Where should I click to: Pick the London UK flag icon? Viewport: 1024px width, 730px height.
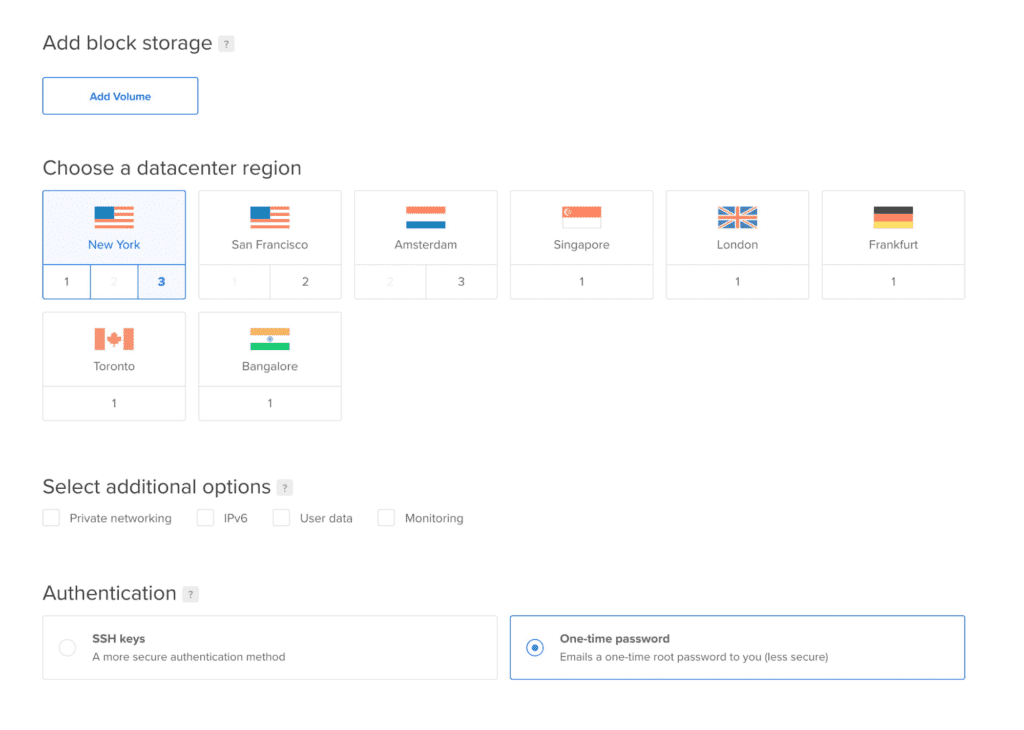coord(737,217)
